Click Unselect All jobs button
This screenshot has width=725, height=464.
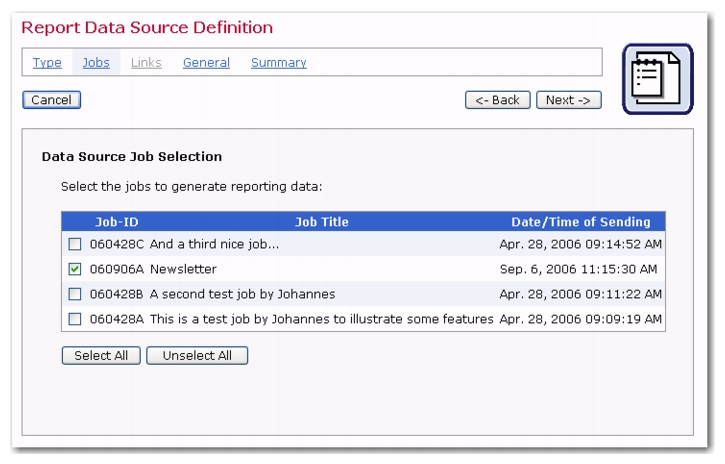coord(197,355)
